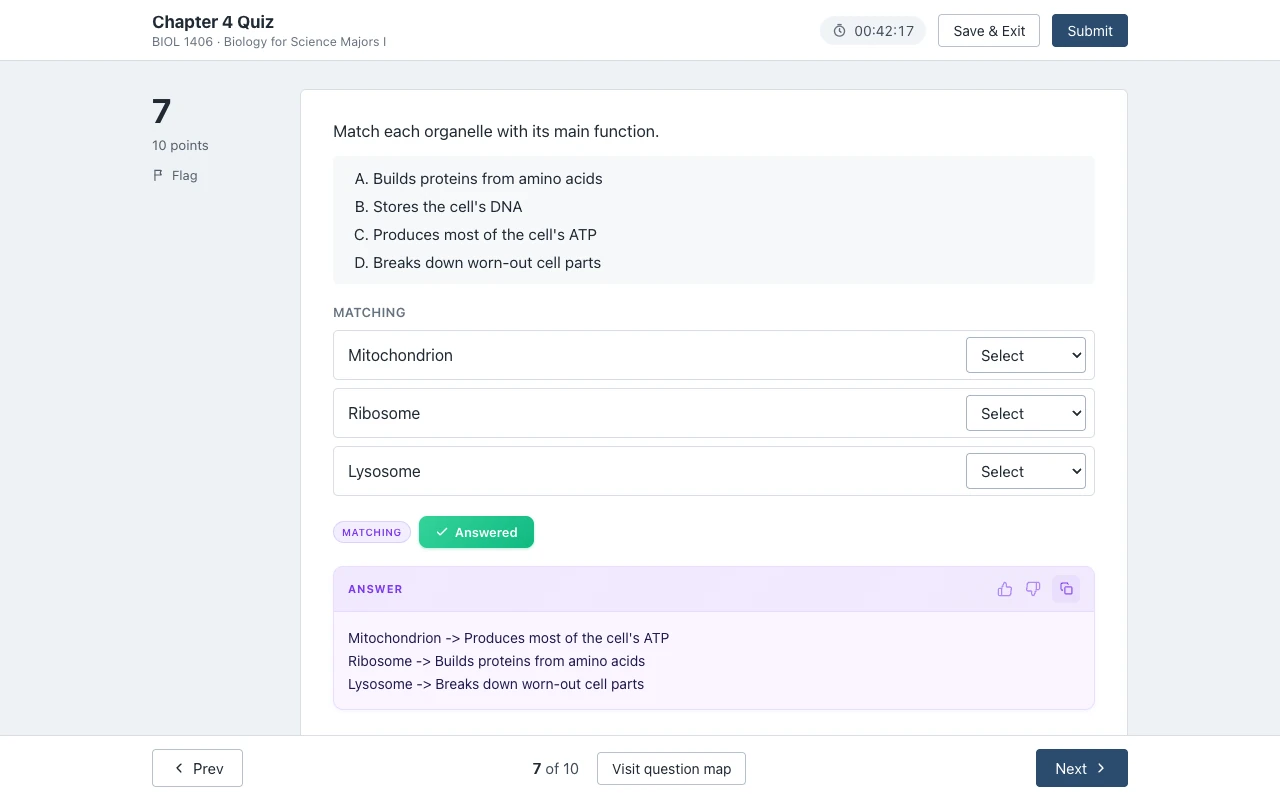
Task: Click Save & Exit
Action: click(989, 30)
